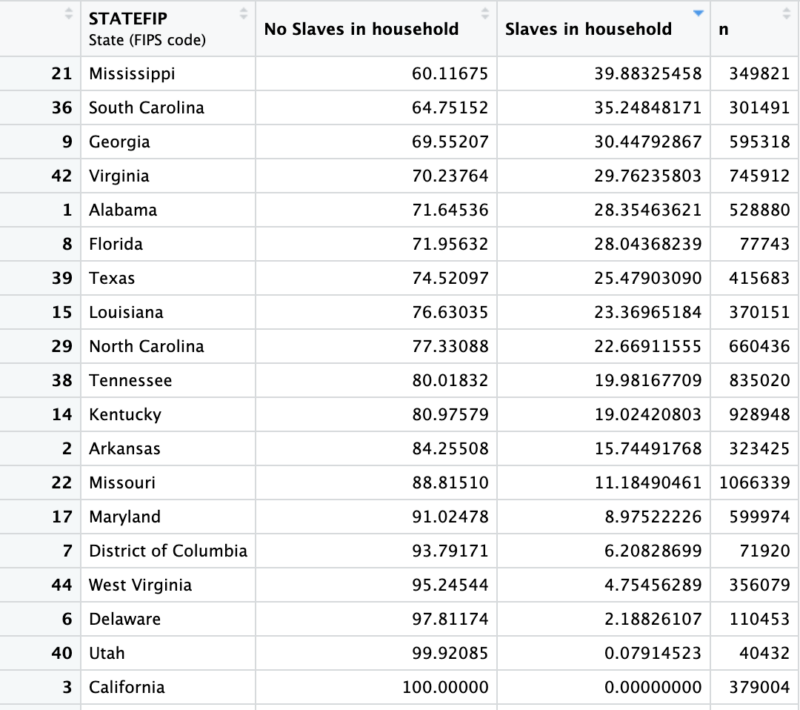
Task: Select the West Virginia row name
Action: click(x=140, y=585)
